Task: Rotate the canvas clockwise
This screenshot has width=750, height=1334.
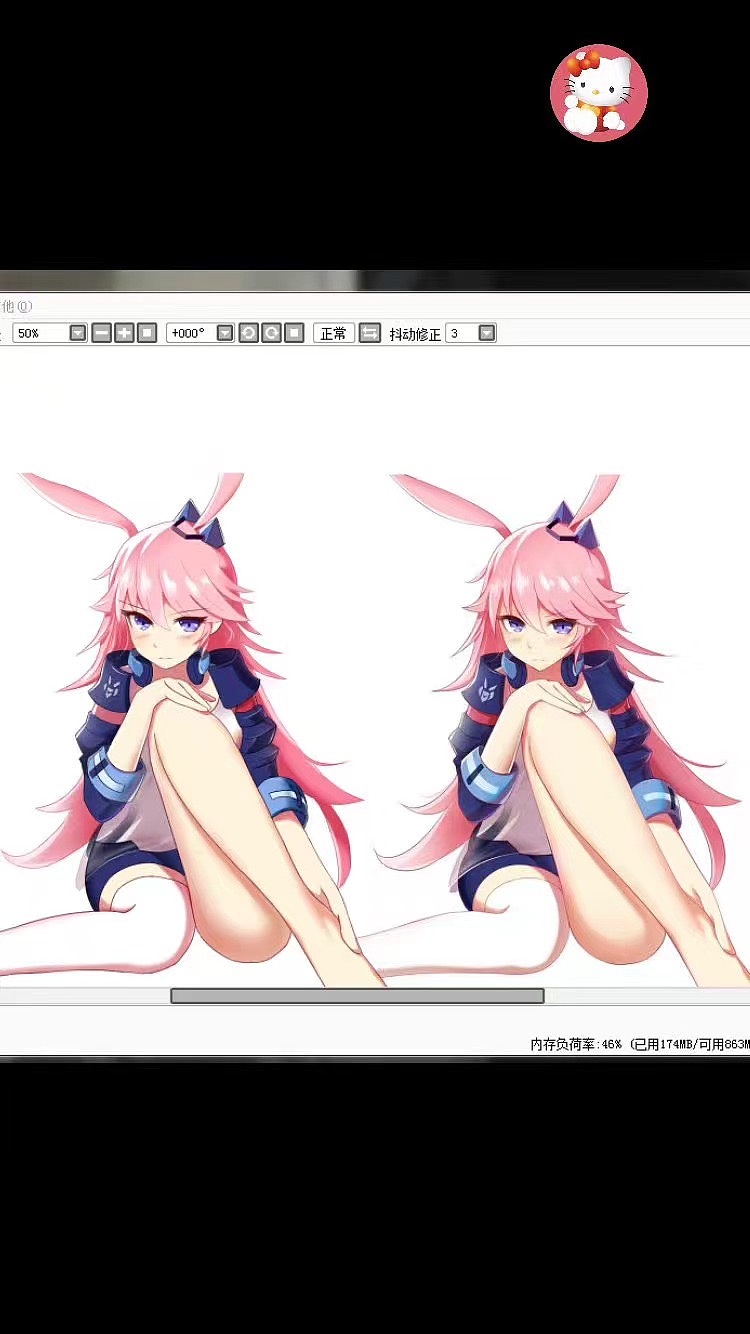Action: tap(271, 333)
